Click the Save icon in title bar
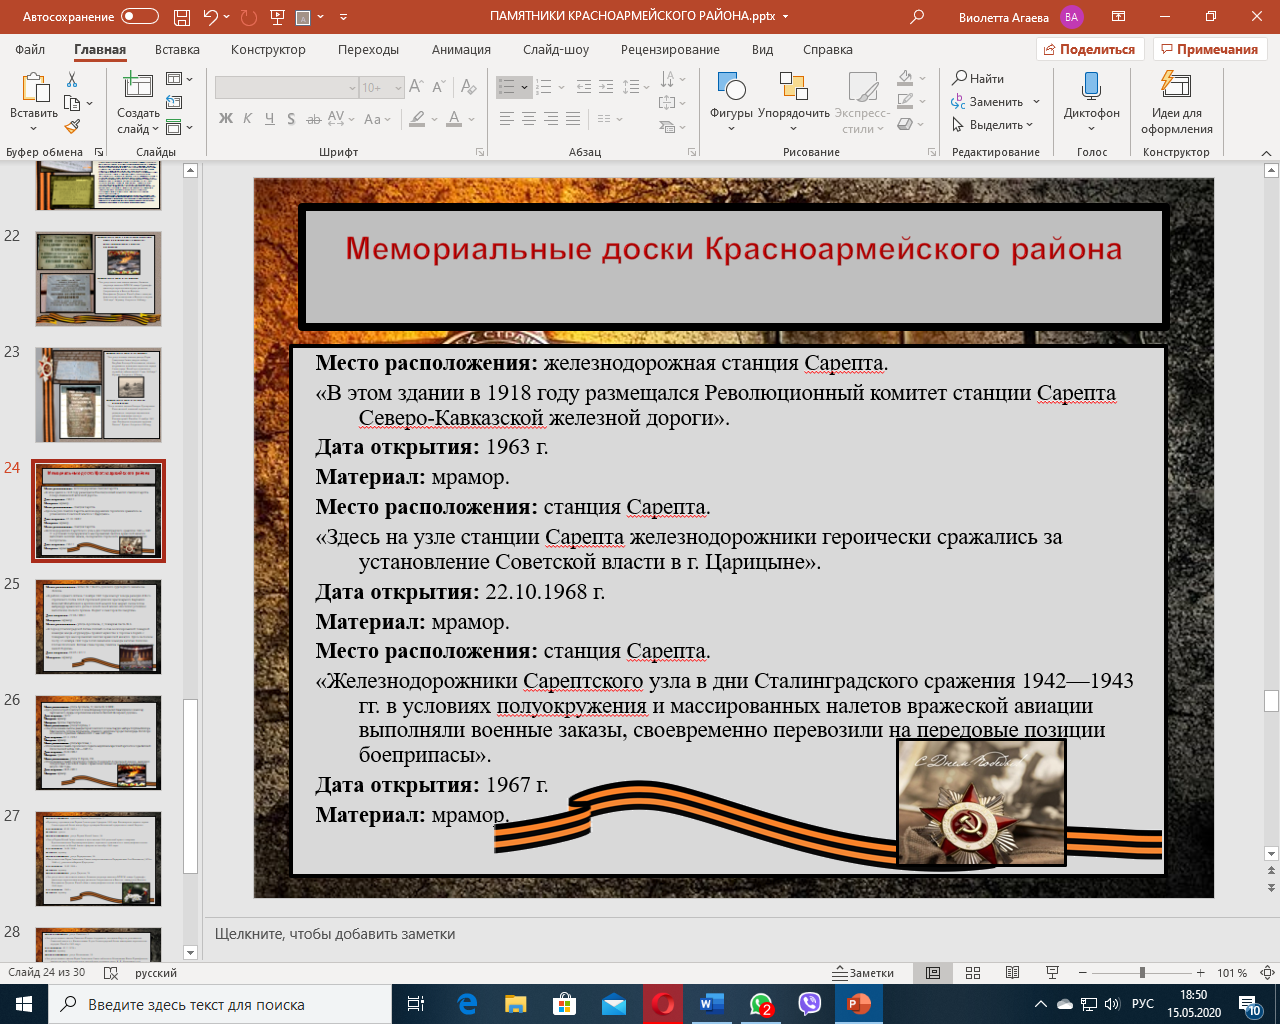This screenshot has width=1280, height=1024. pos(181,17)
